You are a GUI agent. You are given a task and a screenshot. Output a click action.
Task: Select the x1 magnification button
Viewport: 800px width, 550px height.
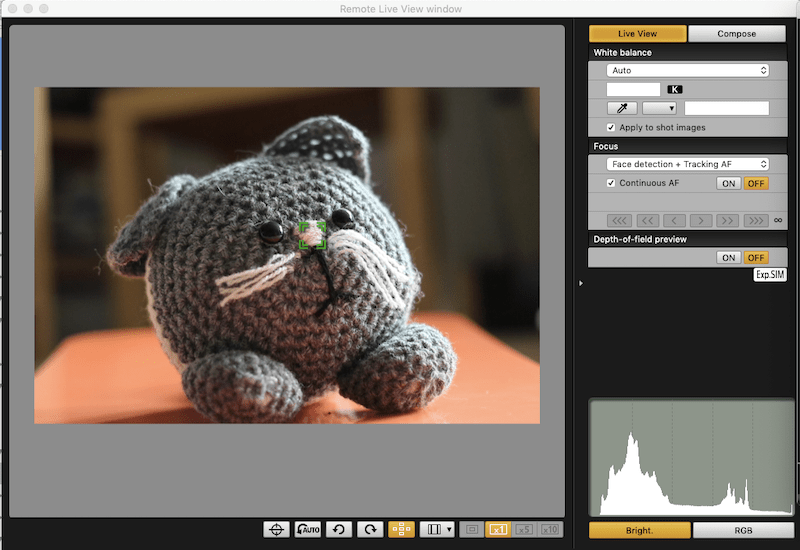click(x=498, y=530)
